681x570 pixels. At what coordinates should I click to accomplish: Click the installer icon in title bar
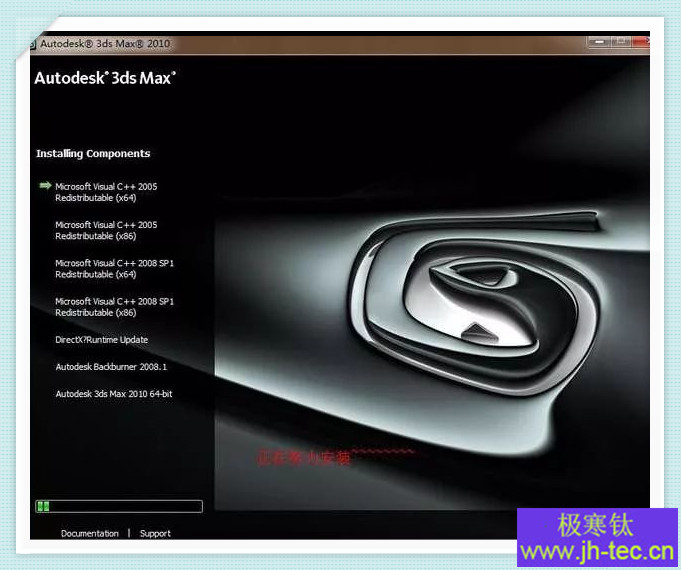tap(33, 44)
